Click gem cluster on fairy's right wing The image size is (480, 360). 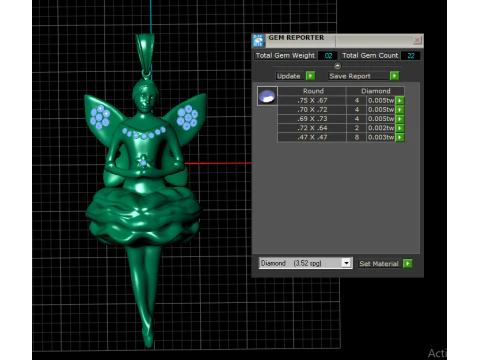[x=187, y=117]
